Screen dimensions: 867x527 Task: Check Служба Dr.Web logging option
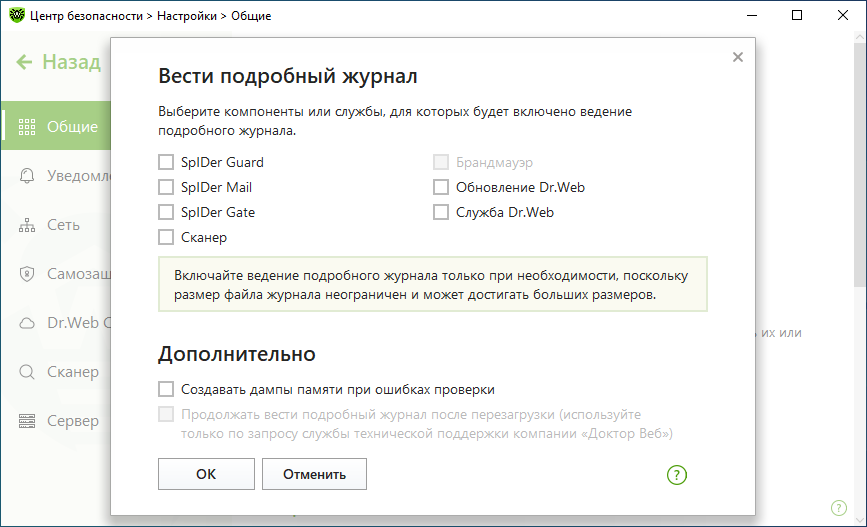click(x=441, y=212)
